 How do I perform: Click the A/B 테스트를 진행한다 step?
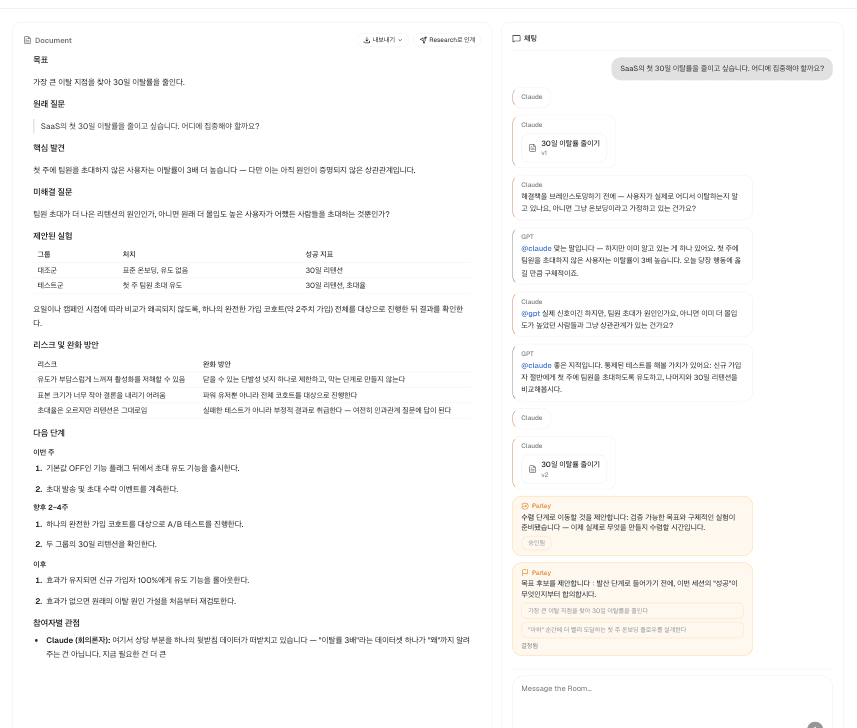click(x=145, y=524)
